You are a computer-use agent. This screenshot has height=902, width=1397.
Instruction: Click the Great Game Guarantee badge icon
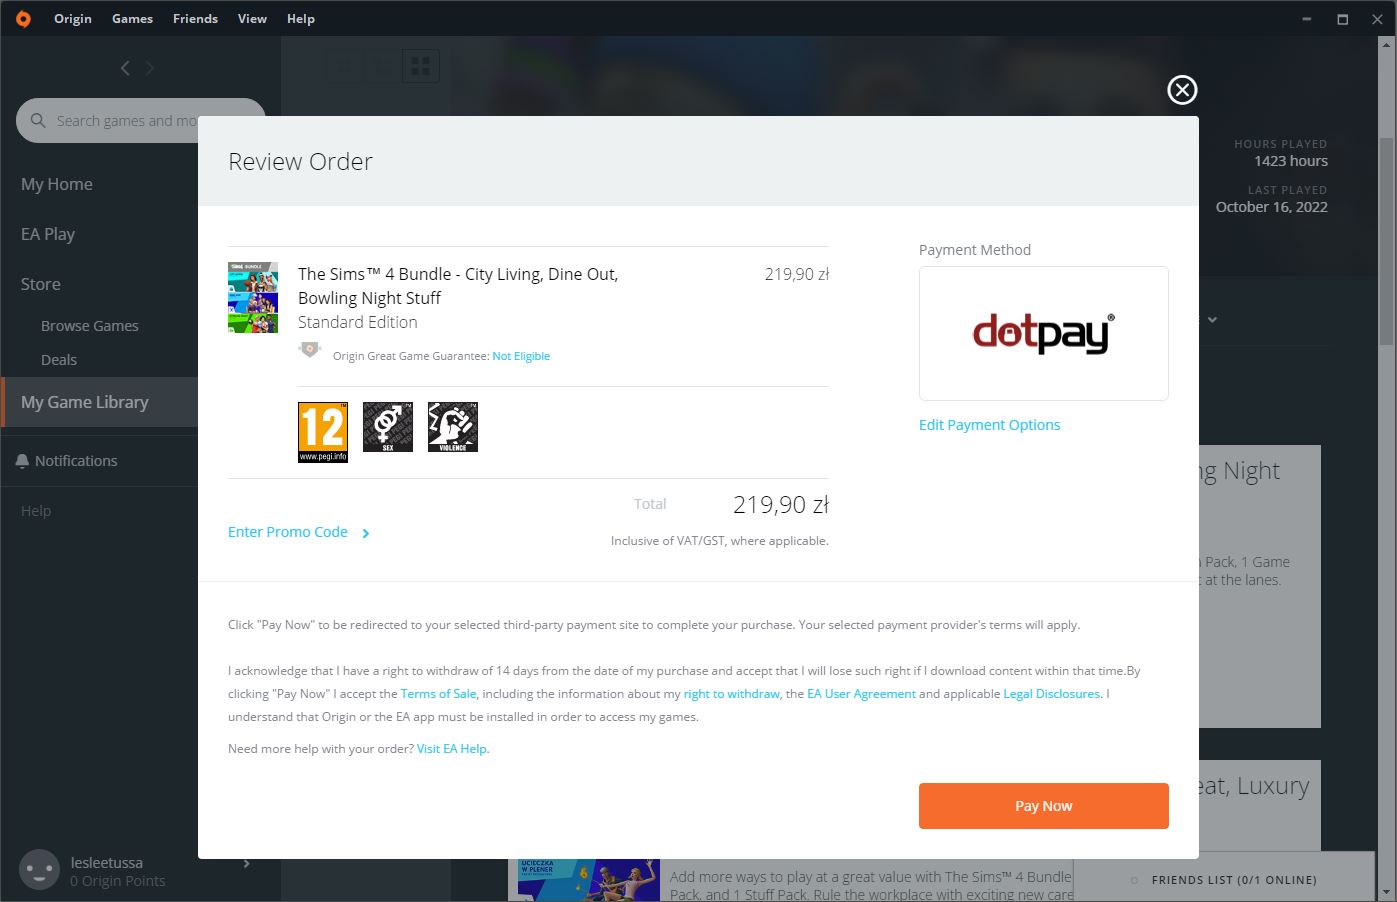click(310, 350)
